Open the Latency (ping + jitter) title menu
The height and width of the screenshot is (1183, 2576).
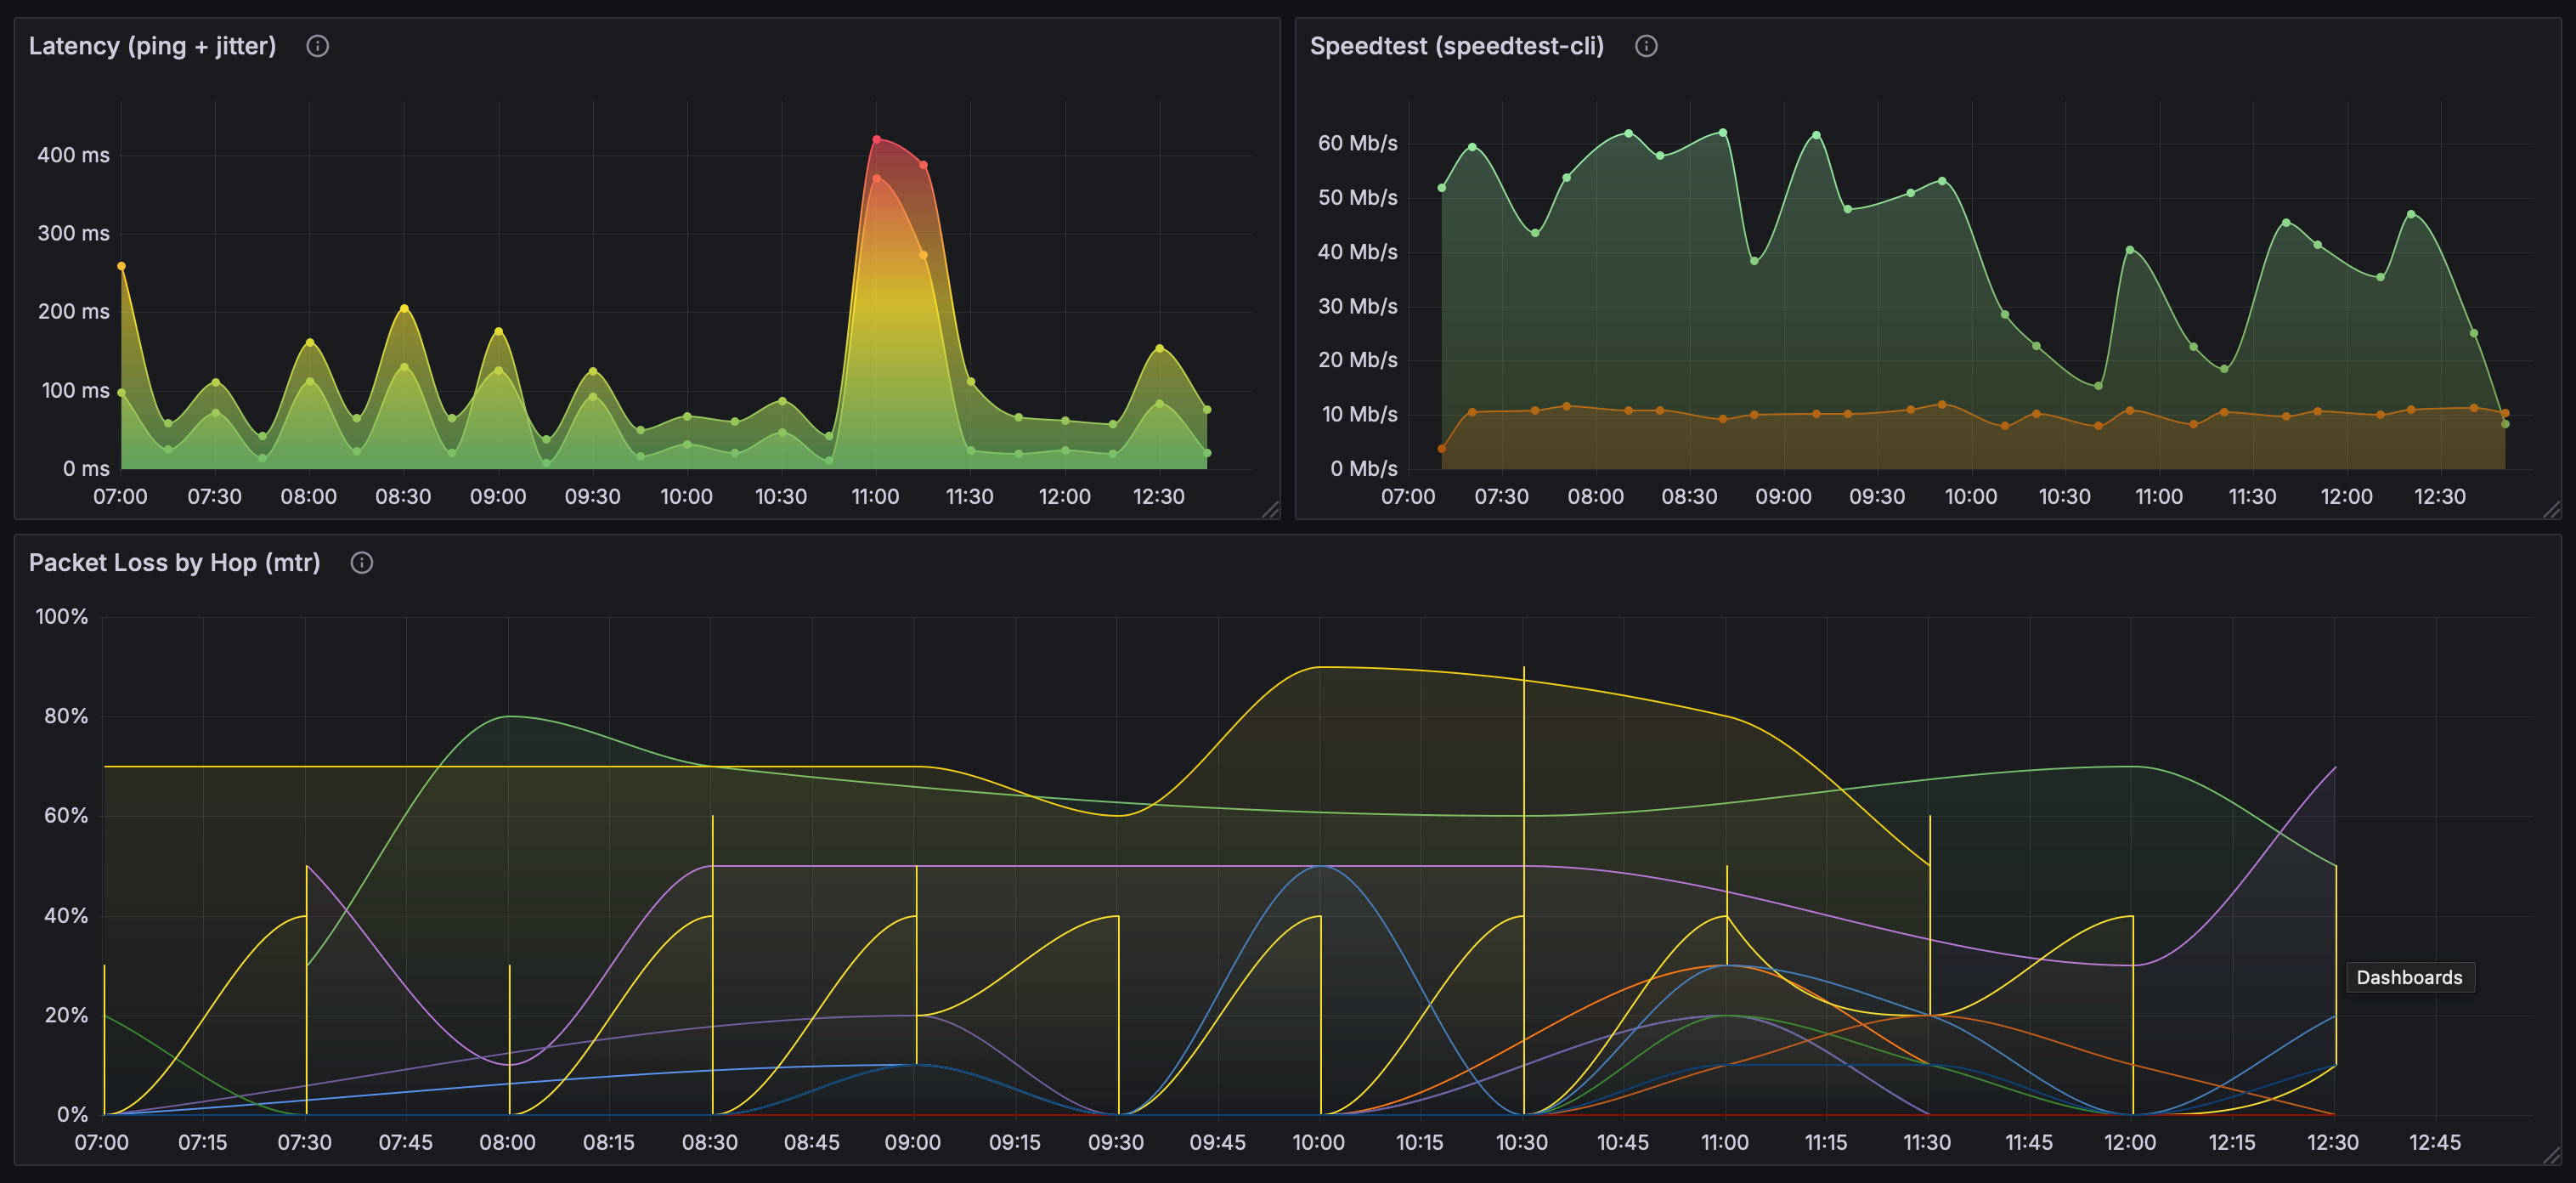click(152, 46)
